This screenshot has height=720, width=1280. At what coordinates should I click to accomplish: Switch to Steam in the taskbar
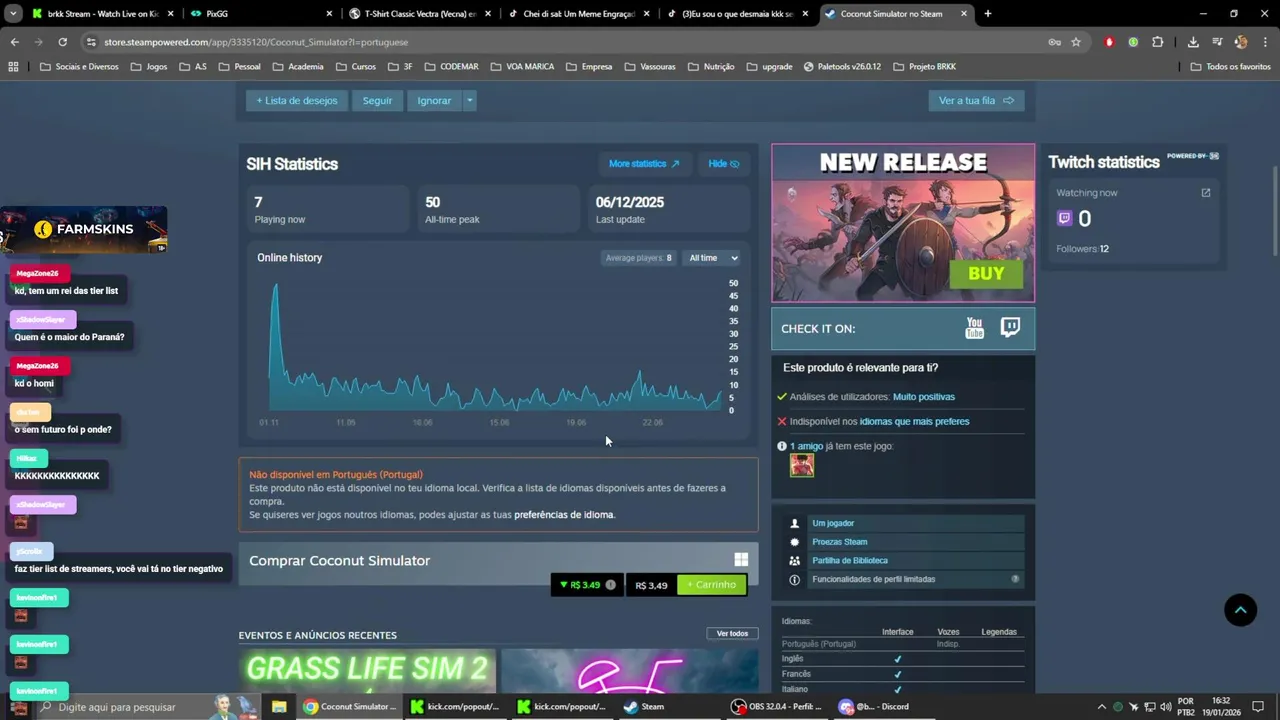[643, 706]
